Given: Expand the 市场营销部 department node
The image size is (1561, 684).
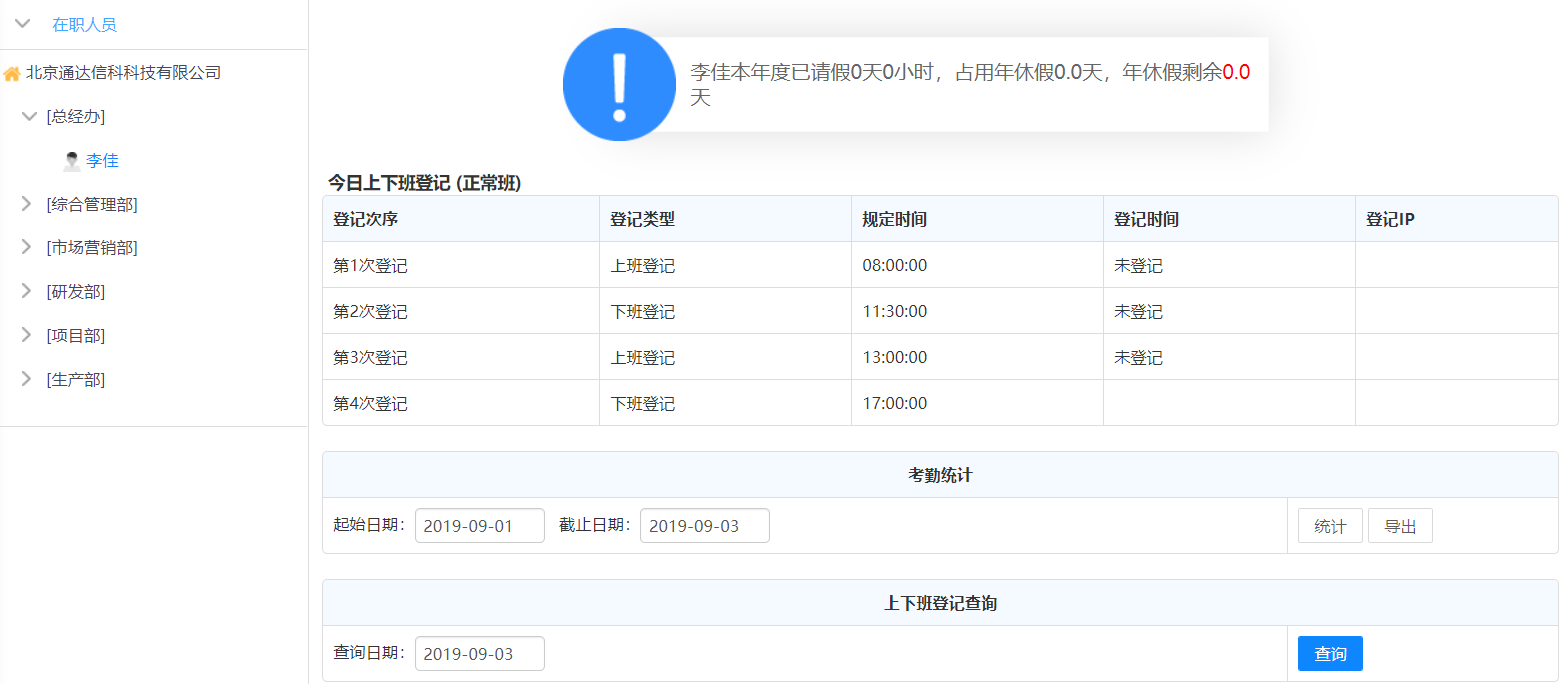Looking at the screenshot, I should click(27, 248).
